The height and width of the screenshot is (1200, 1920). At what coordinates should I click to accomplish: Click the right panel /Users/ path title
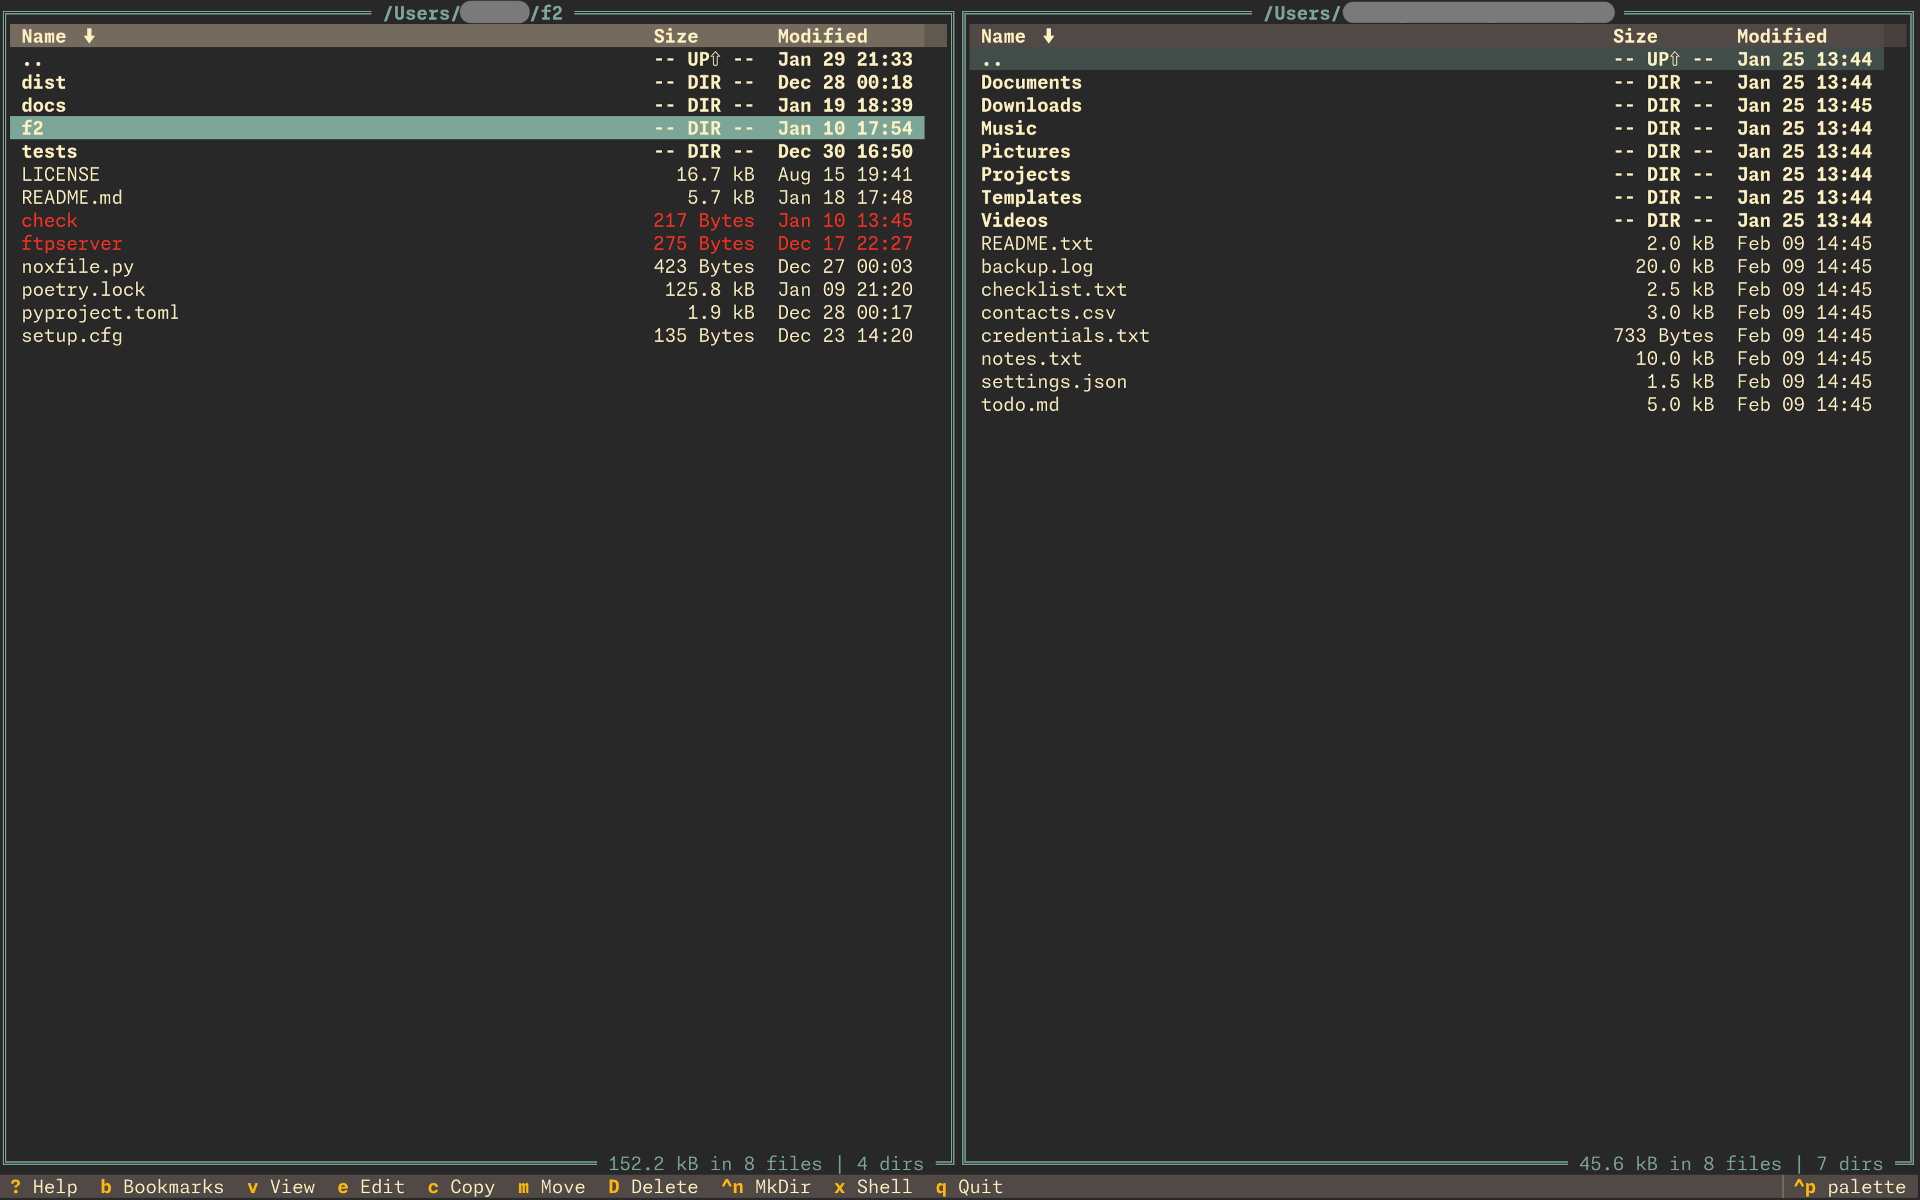1438,13
